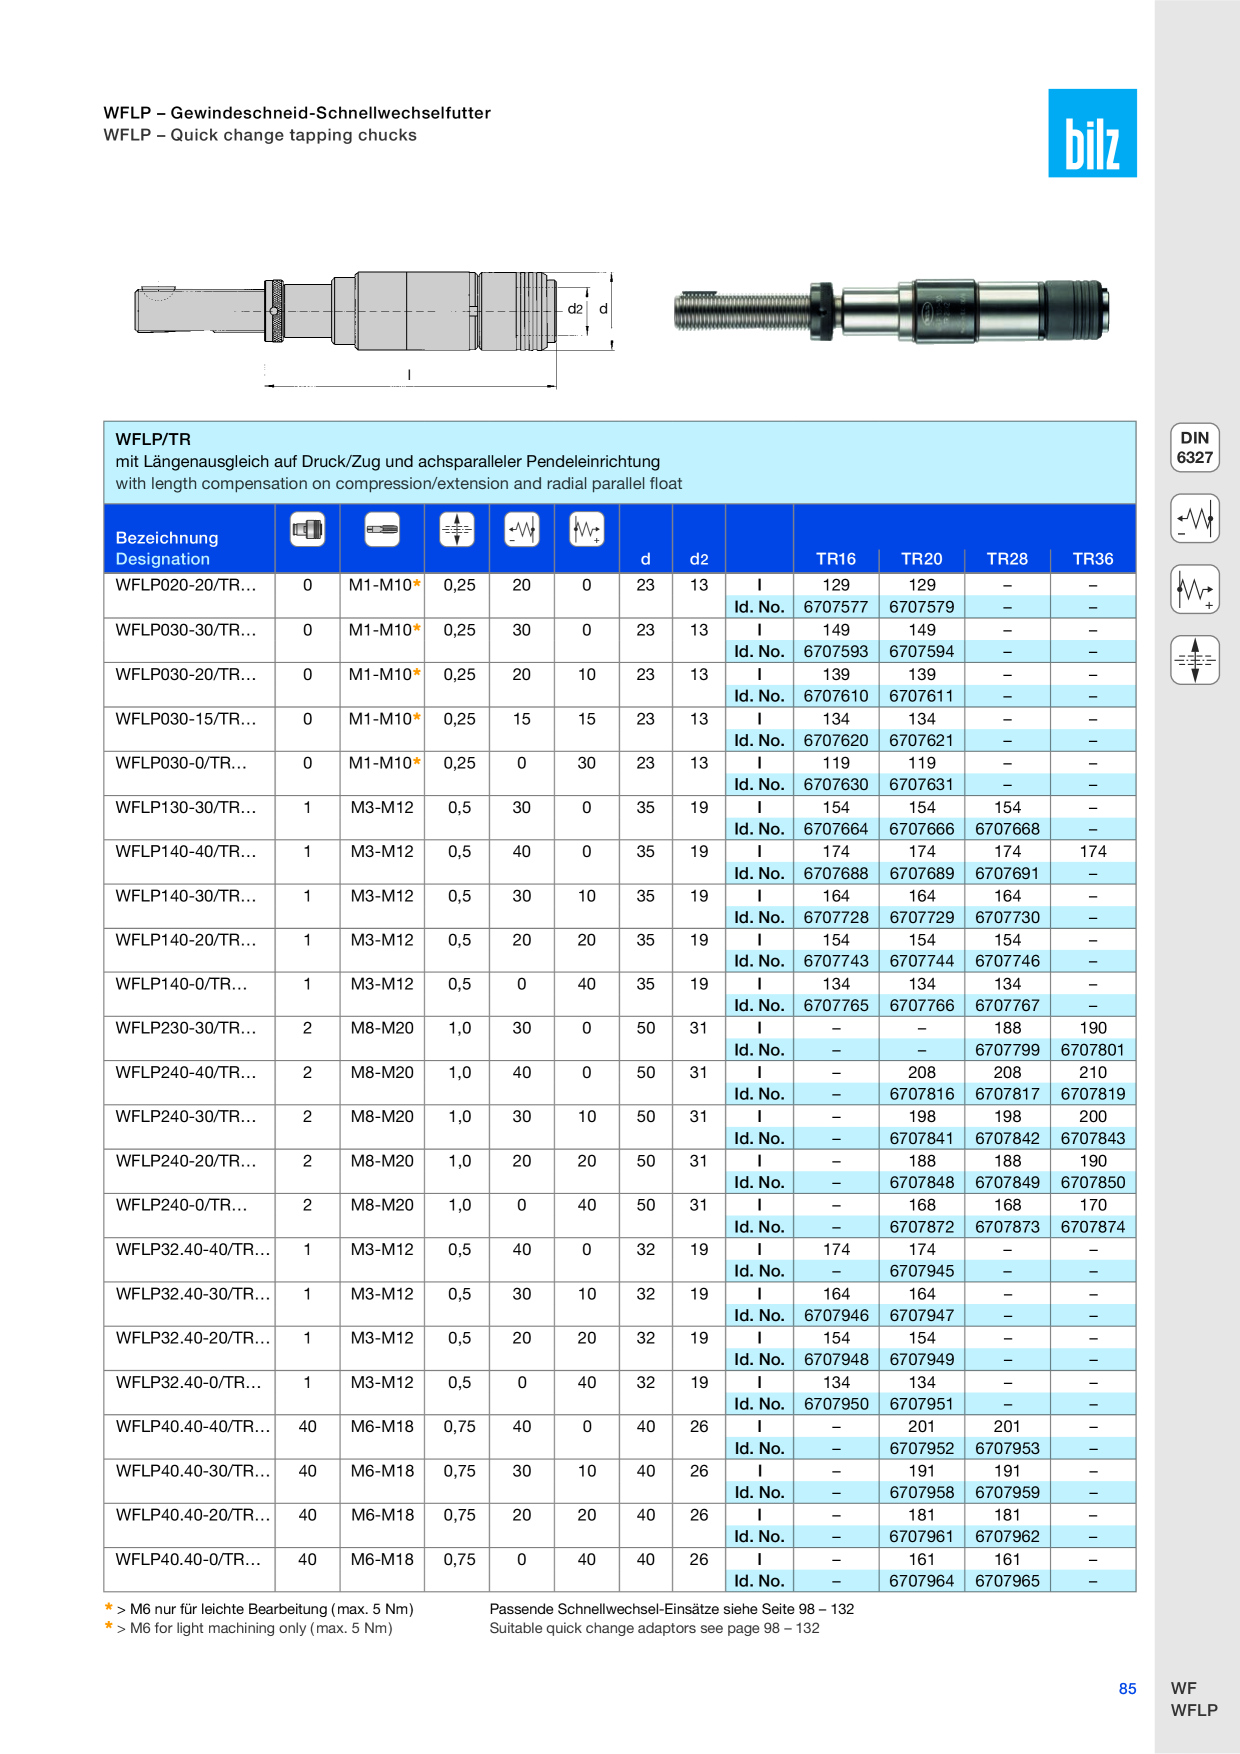Click the German title Gewindeschneid-Schnellwechselfutter

coord(331,113)
